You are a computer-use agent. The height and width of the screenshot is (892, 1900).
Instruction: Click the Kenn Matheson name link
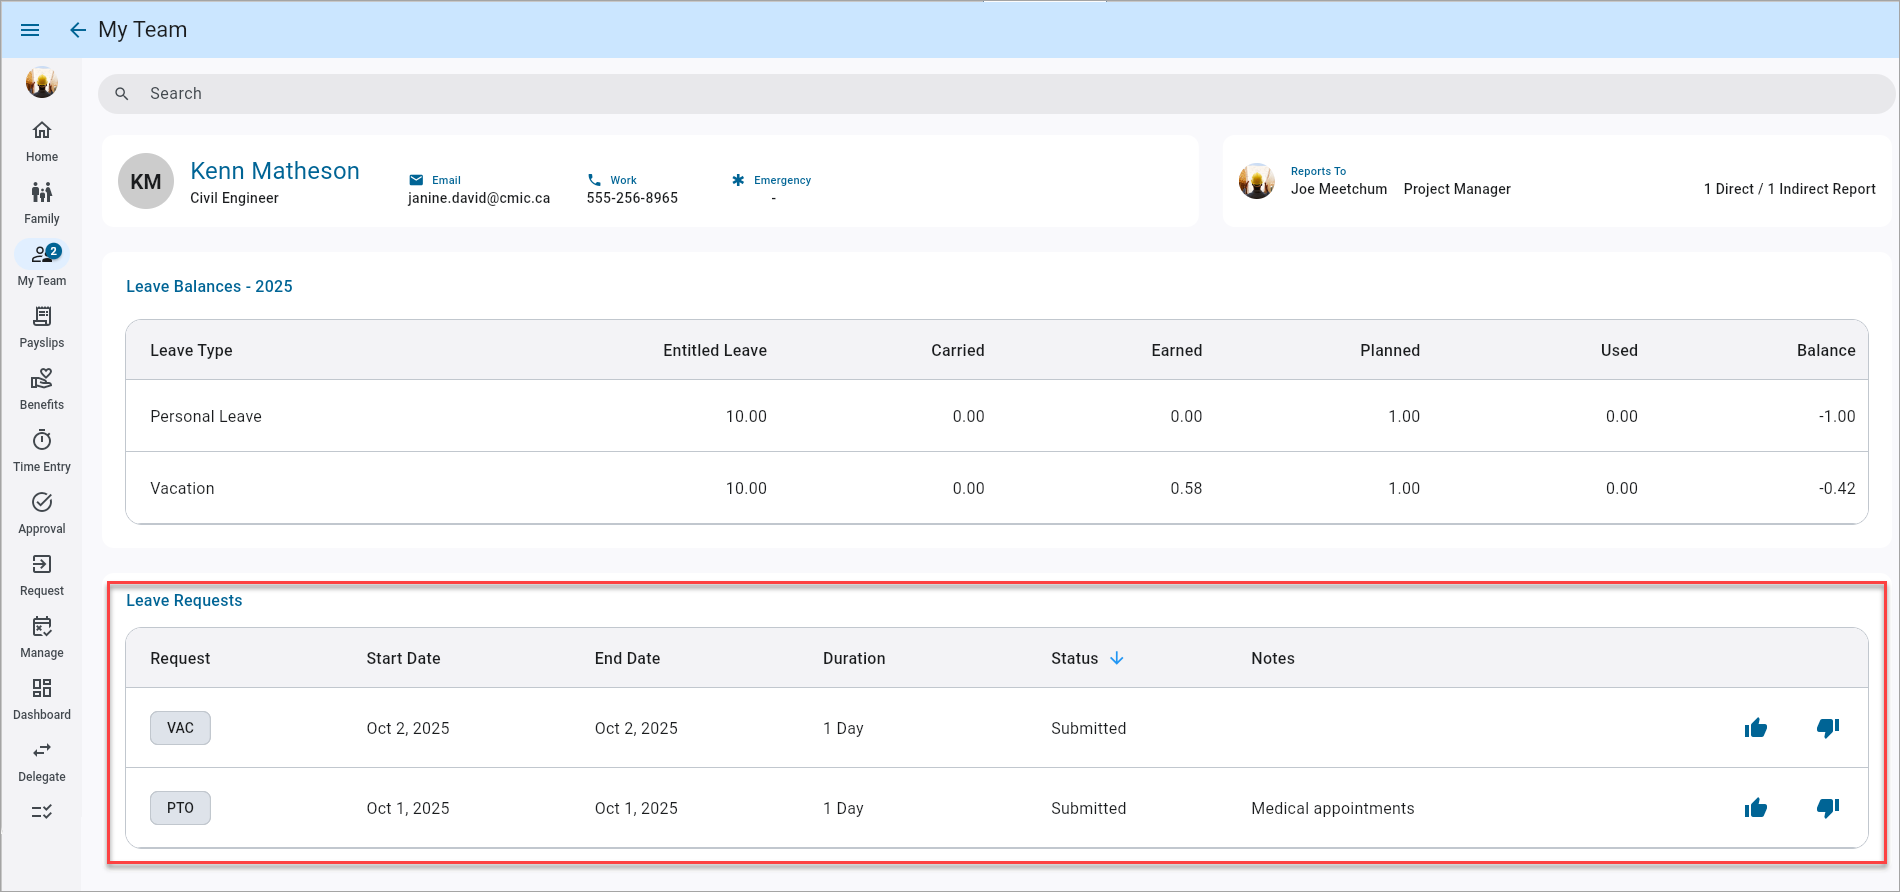point(275,171)
